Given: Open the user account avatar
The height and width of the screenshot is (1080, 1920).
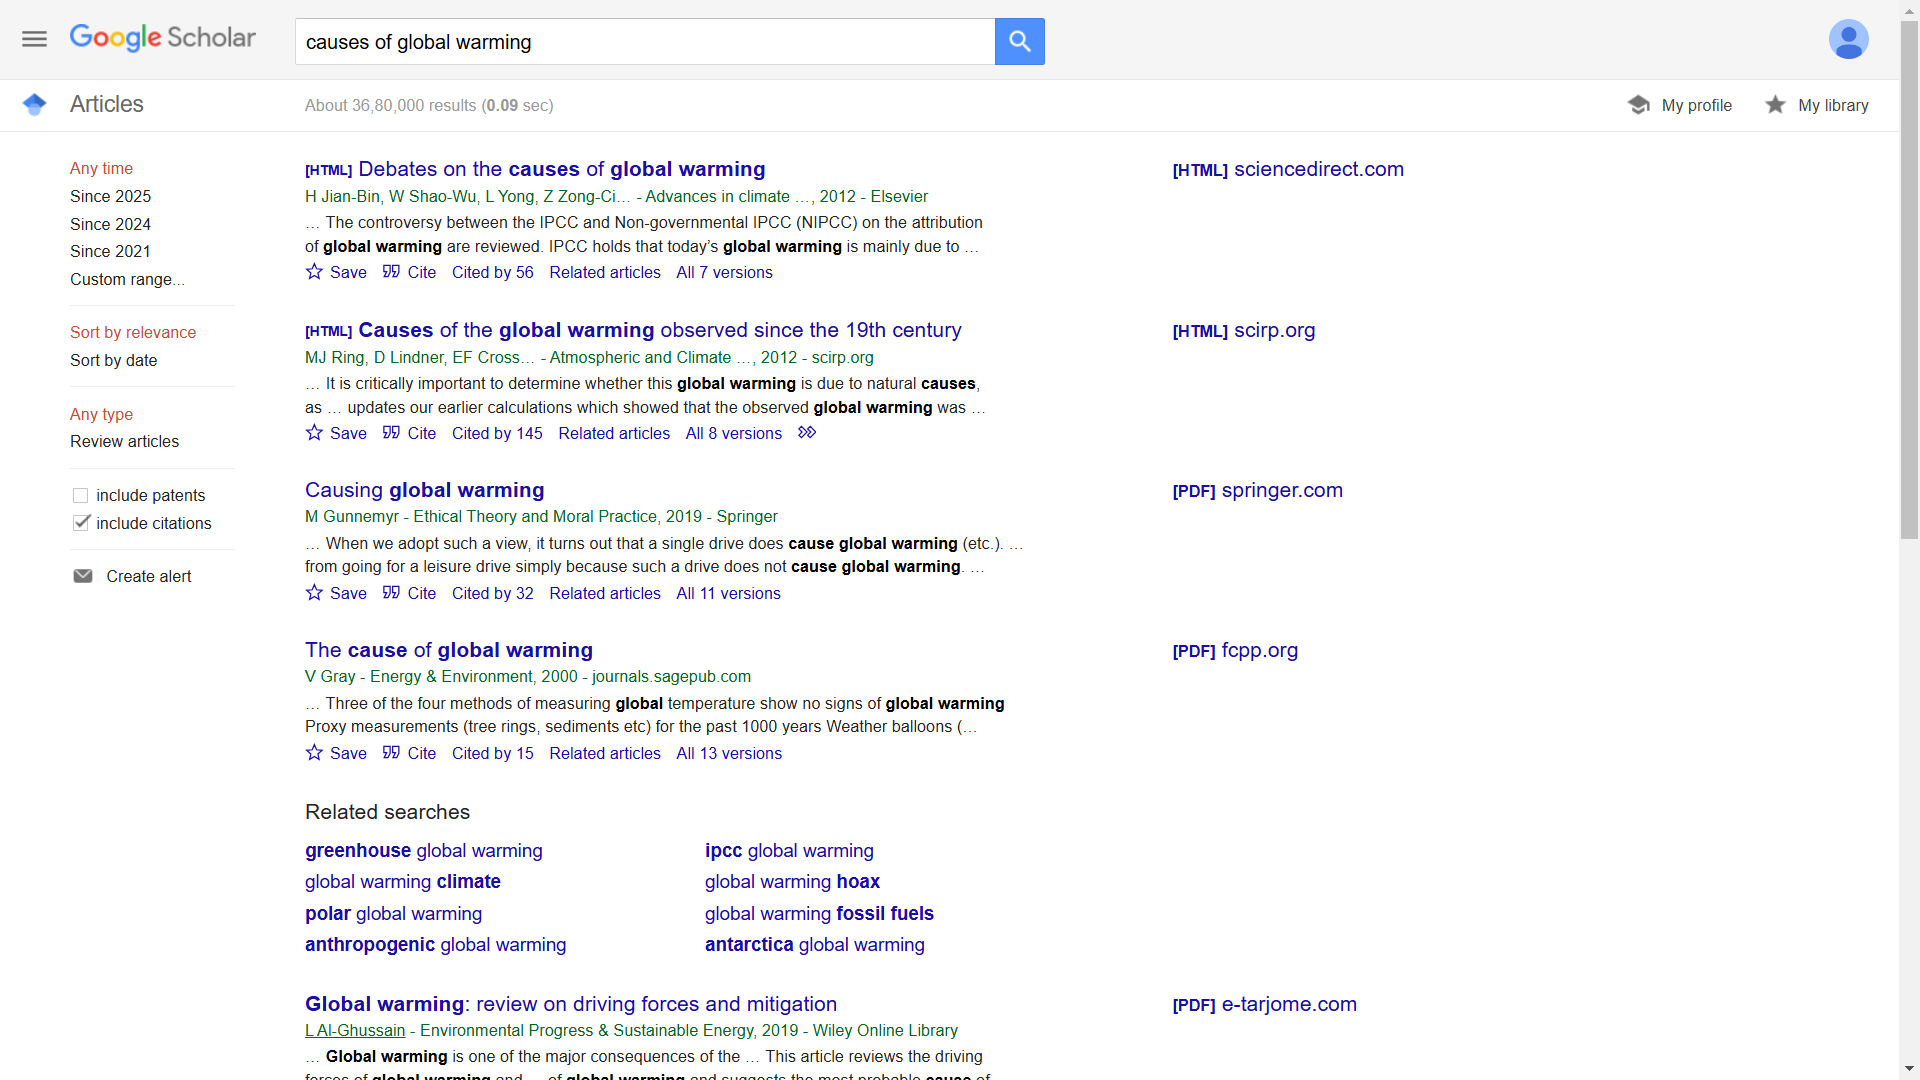Looking at the screenshot, I should 1848,39.
